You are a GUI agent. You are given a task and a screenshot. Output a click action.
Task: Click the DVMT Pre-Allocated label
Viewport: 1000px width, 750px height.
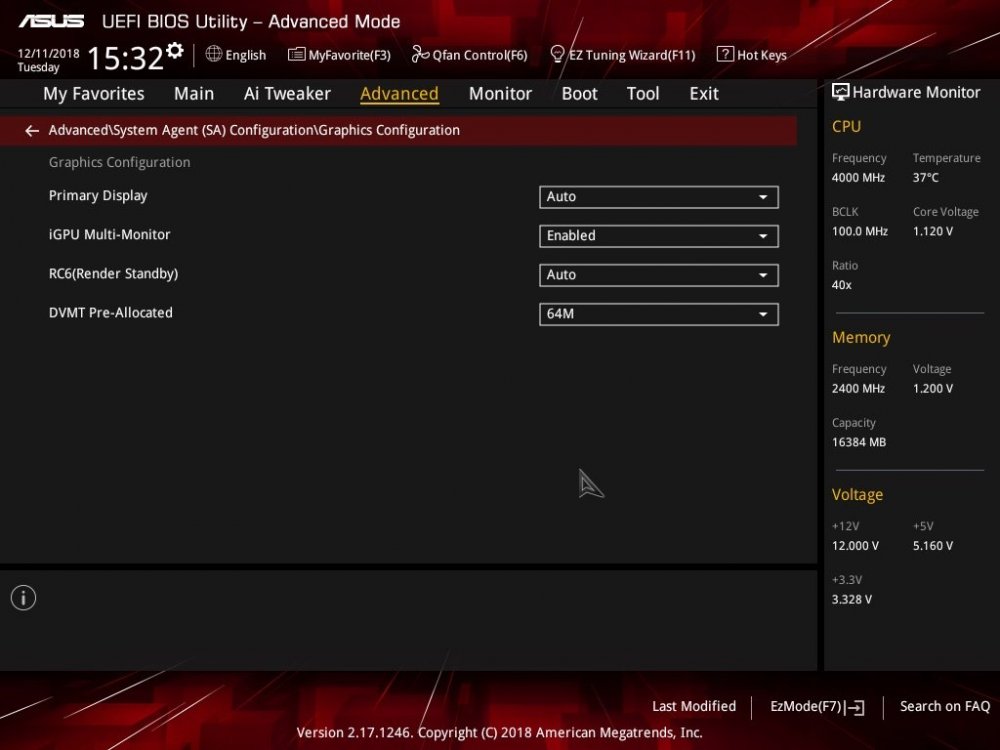[111, 312]
